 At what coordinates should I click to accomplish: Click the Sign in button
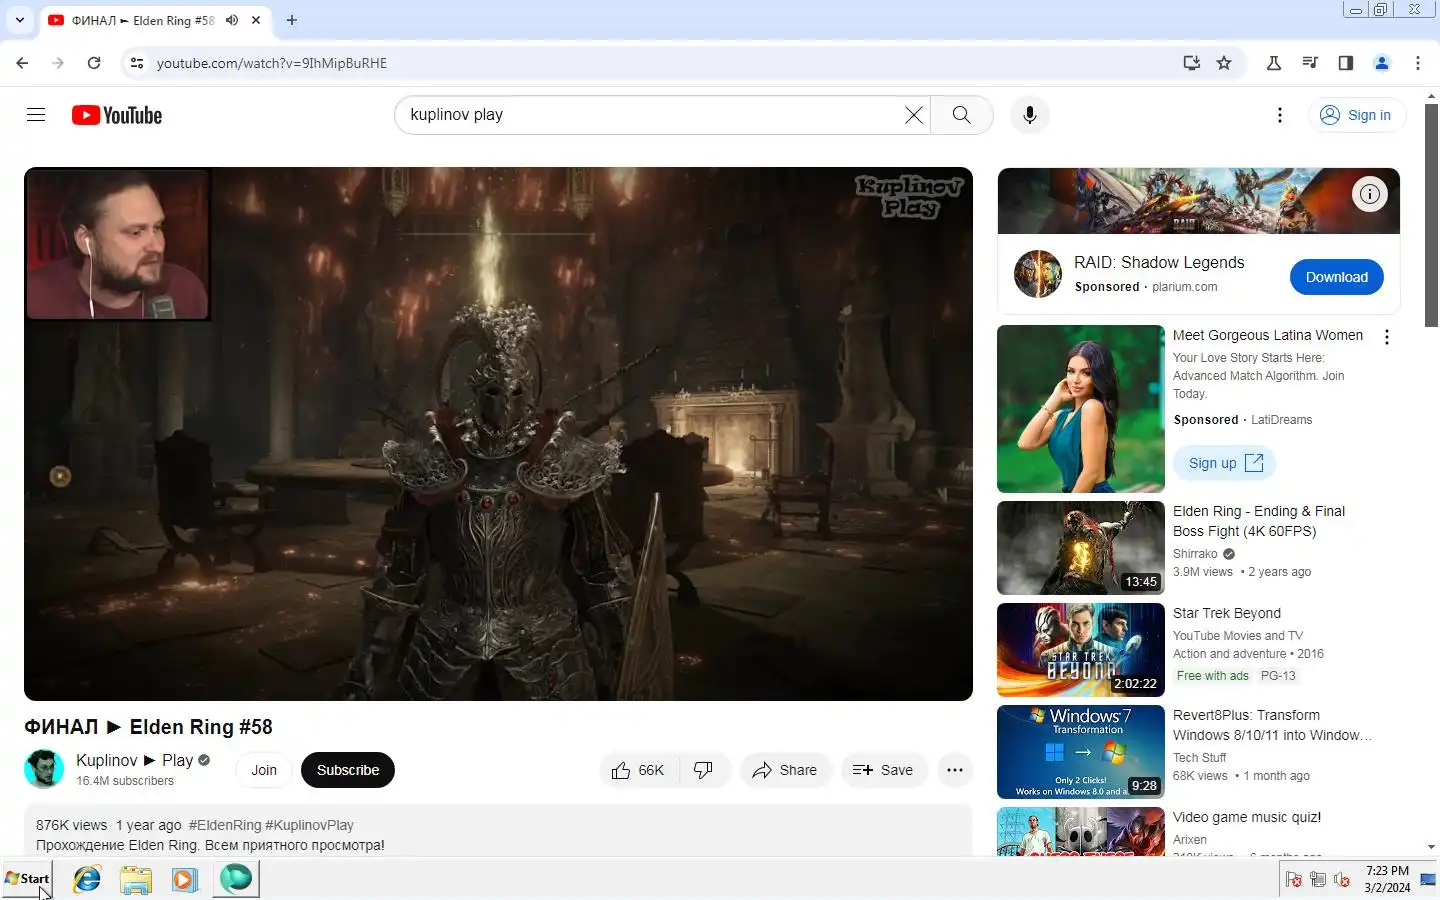coord(1356,115)
